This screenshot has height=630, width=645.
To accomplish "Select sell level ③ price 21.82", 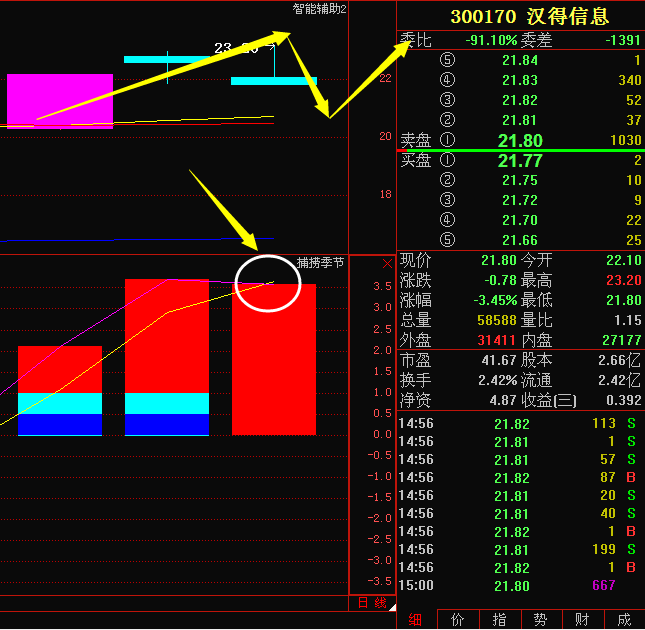I will pos(520,100).
